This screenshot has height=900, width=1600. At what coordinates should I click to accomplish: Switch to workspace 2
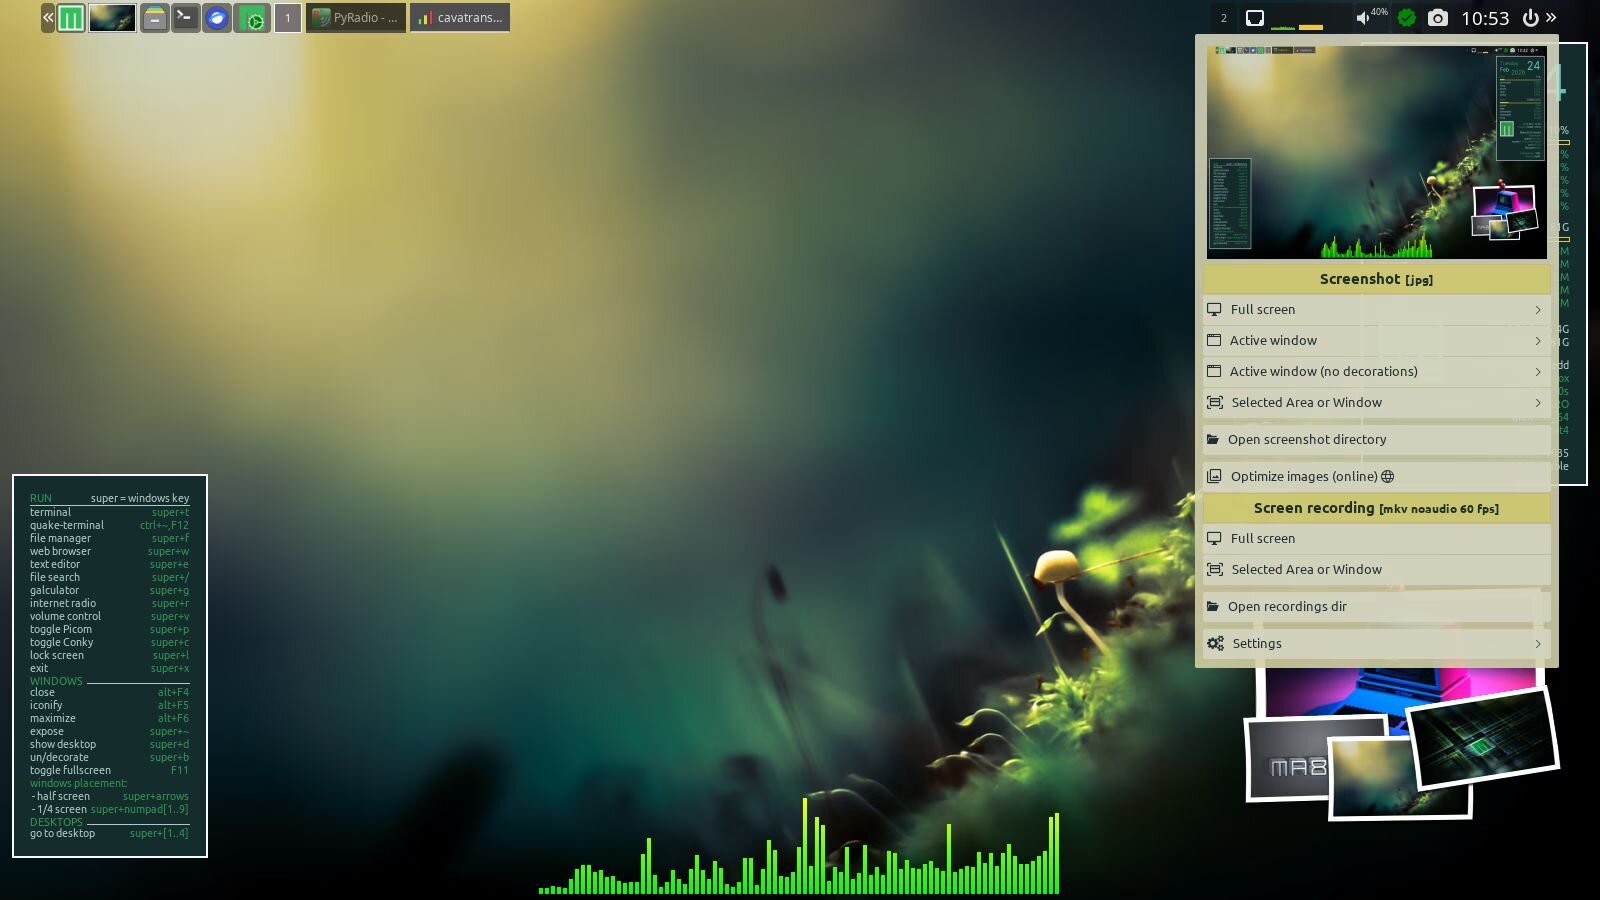1223,18
